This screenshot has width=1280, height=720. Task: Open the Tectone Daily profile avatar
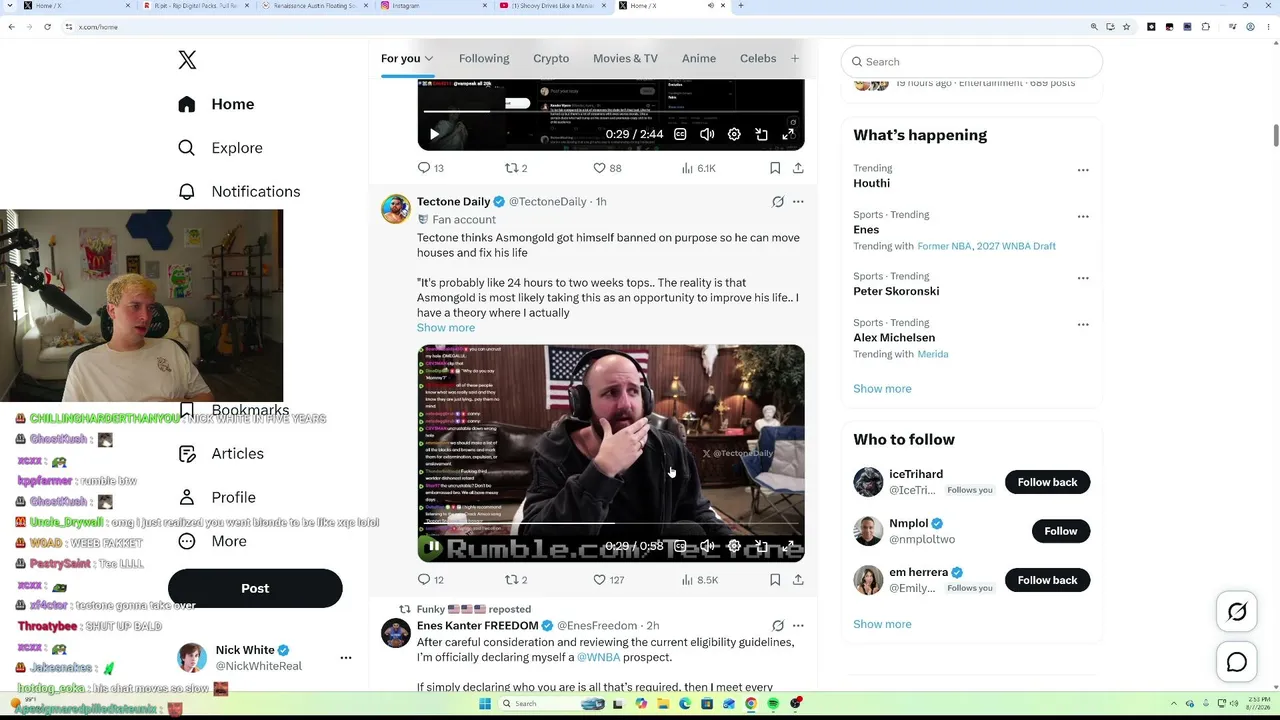coord(396,209)
